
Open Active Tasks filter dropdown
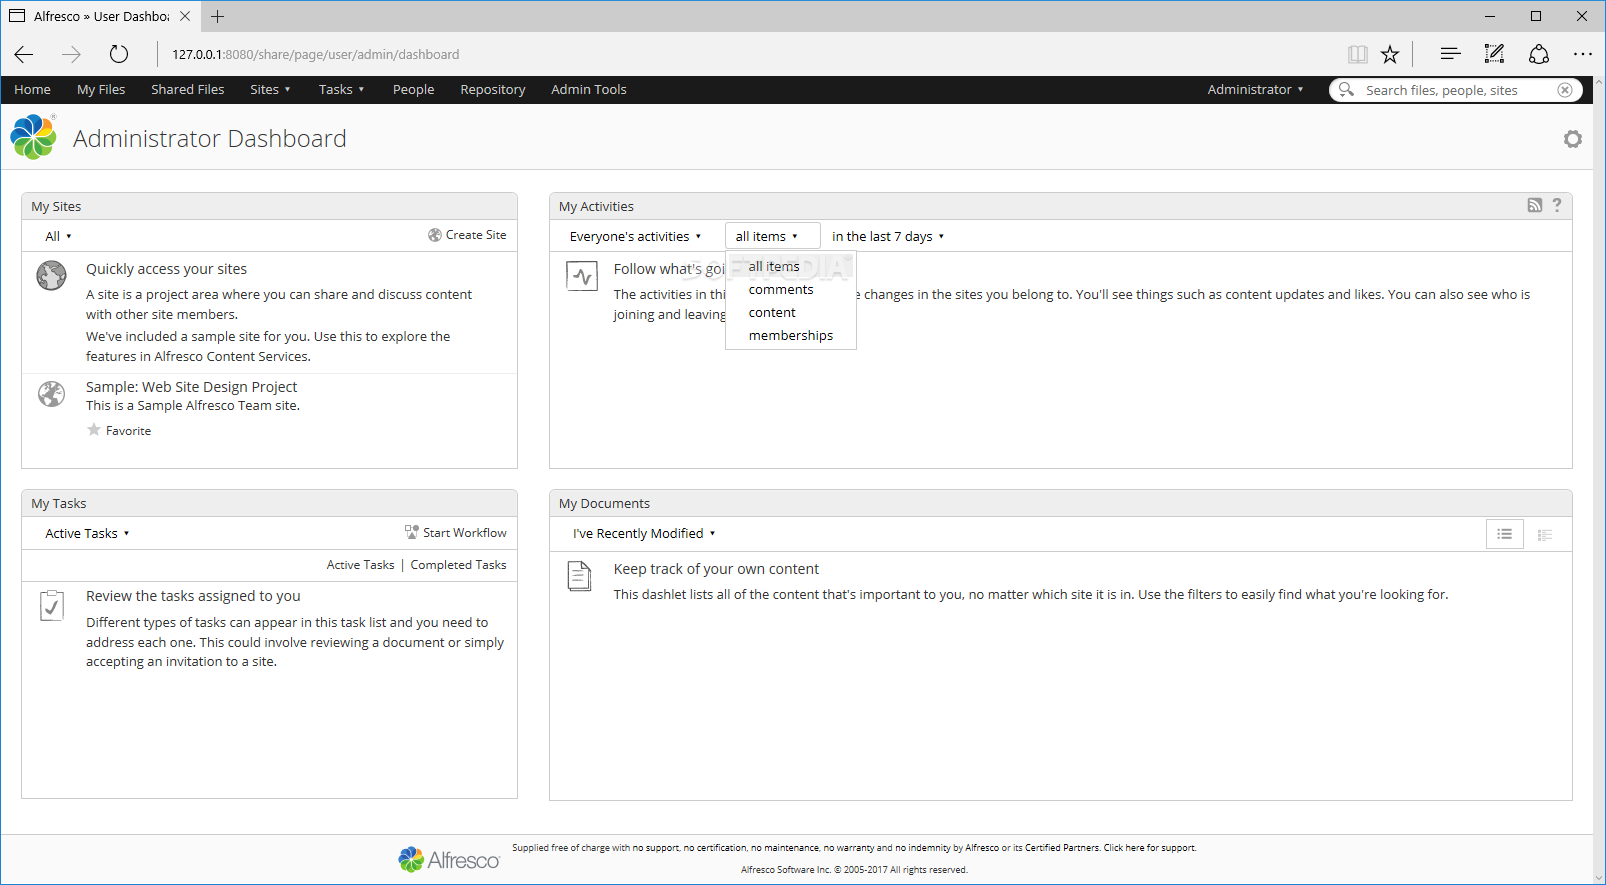(87, 533)
